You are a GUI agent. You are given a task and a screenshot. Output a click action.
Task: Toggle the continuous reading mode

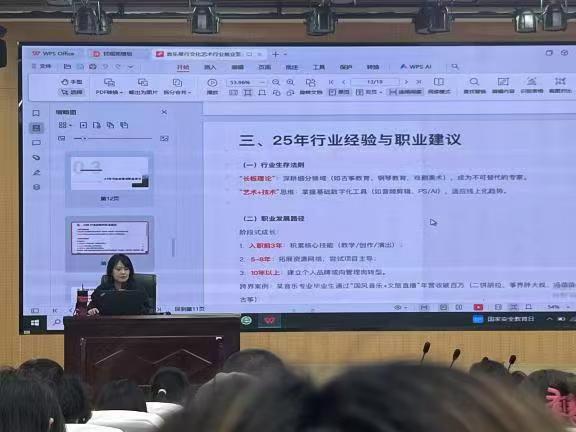(406, 92)
